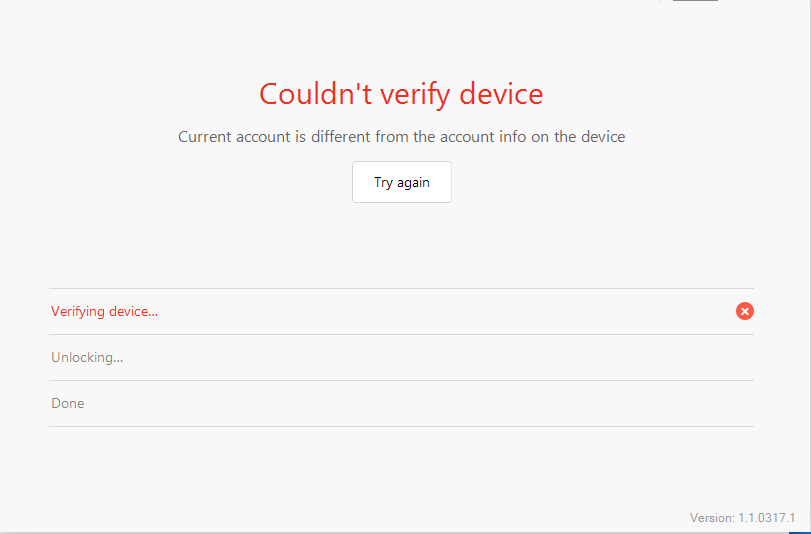This screenshot has width=811, height=534.
Task: Click the 1.1.0317.1 build number text
Action: pyautogui.click(x=765, y=518)
